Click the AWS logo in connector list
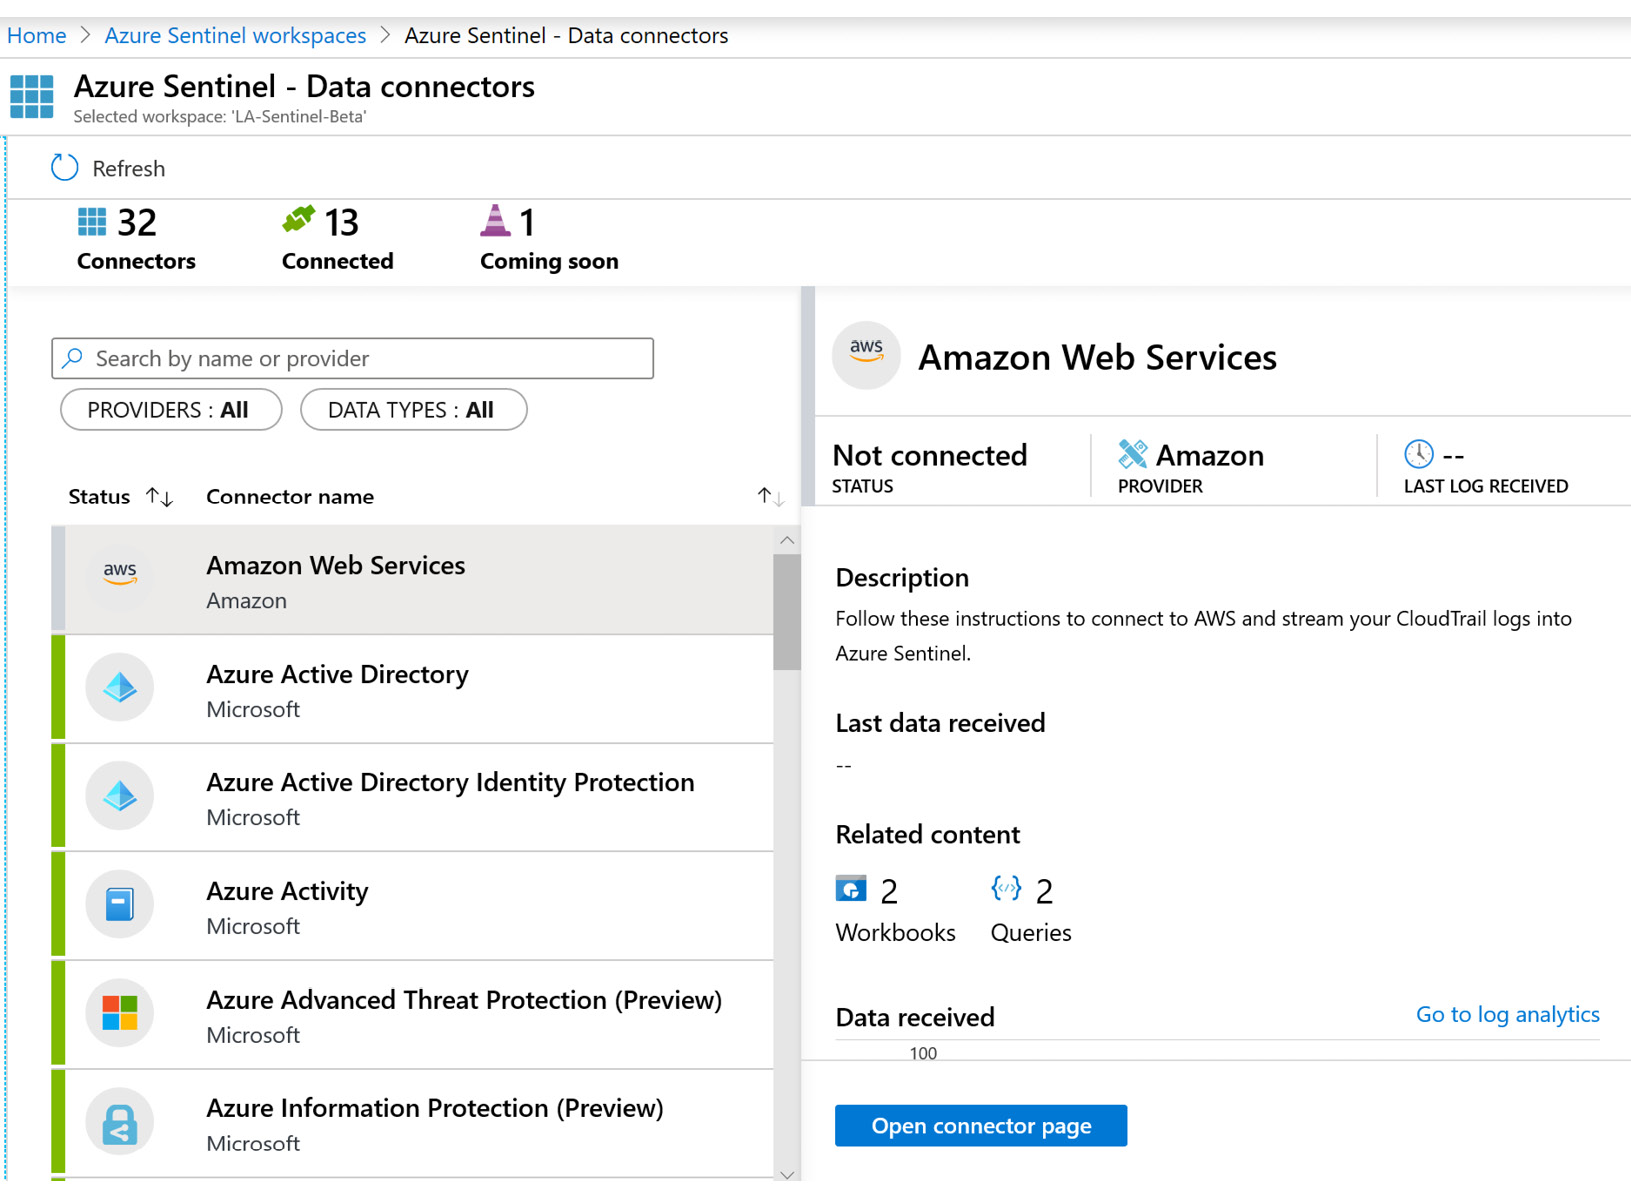This screenshot has width=1631, height=1198. pos(120,573)
